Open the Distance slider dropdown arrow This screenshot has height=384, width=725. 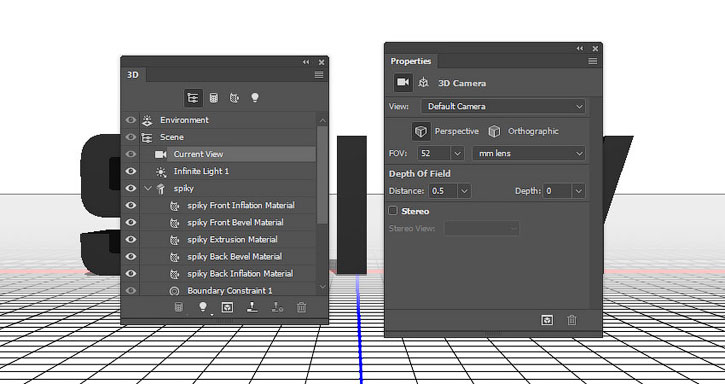(x=464, y=191)
